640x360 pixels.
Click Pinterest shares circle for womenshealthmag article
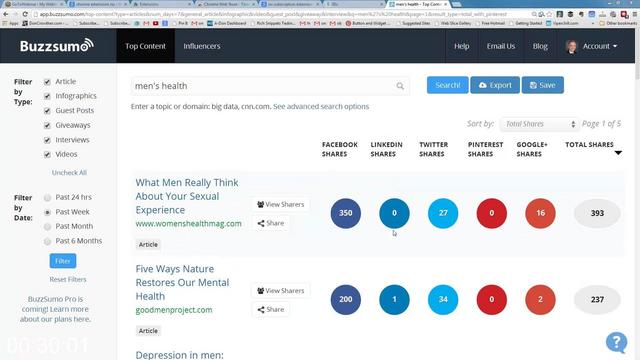[491, 213]
